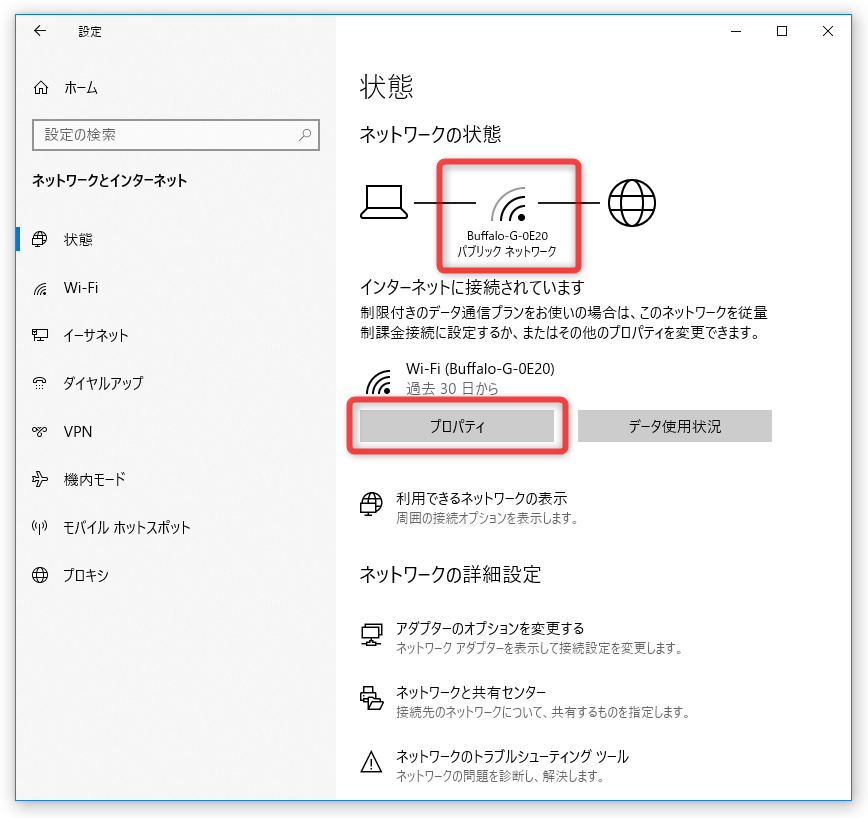Click the ネットワークの詳細設定 heading
The height and width of the screenshot is (818, 868).
450,574
